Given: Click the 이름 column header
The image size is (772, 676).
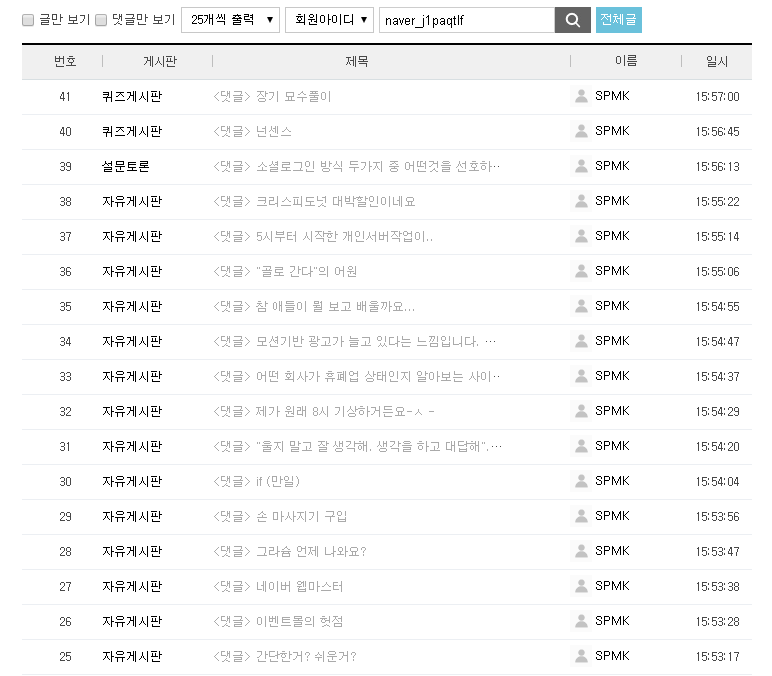Looking at the screenshot, I should [x=626, y=61].
